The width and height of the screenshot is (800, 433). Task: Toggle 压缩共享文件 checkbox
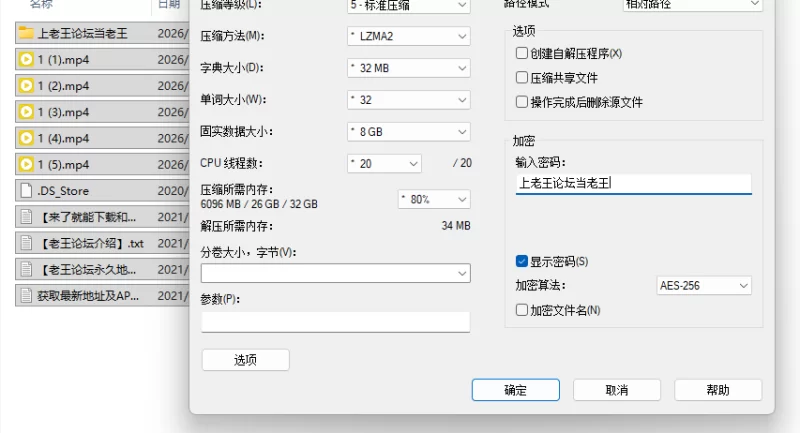[x=522, y=77]
